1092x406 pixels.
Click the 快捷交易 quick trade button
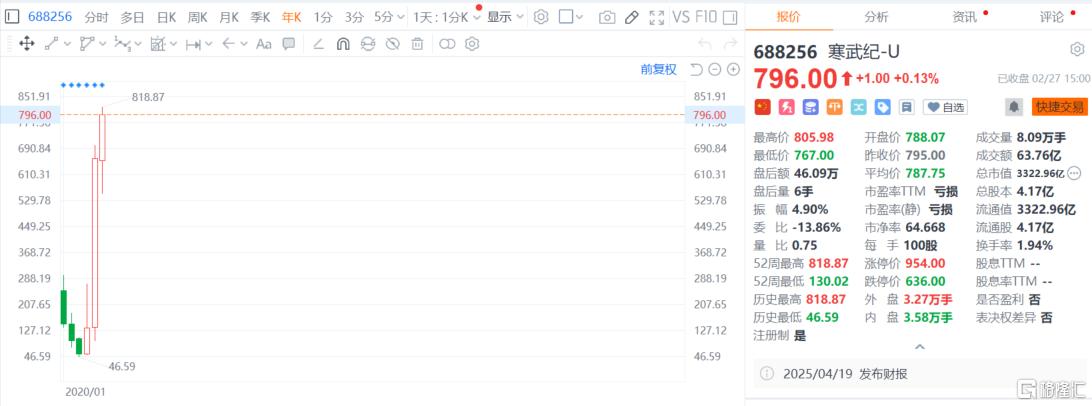[x=1059, y=107]
